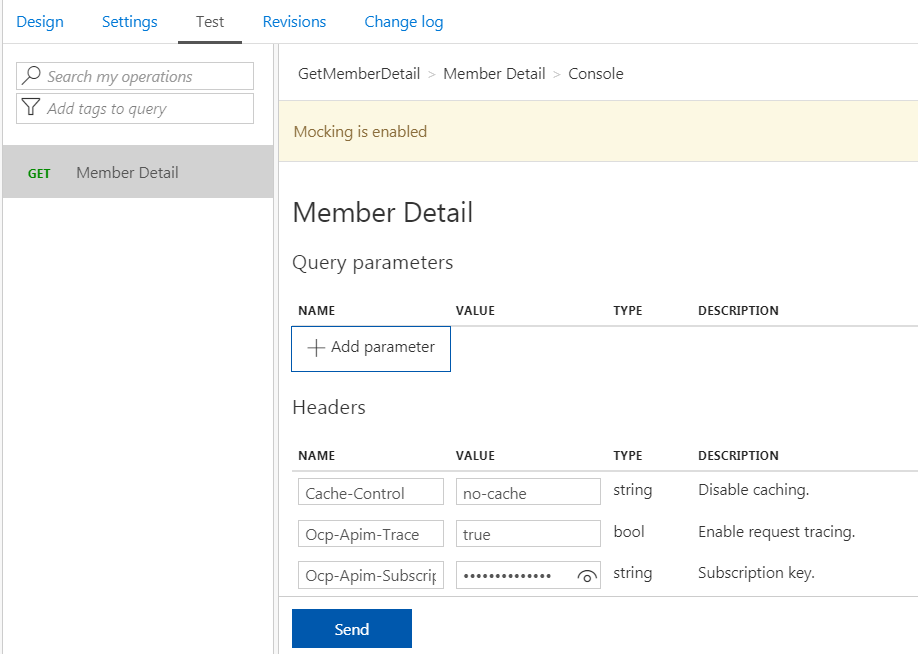Click string type in Cache-Control row
Viewport: 918px width, 654px height.
click(632, 490)
